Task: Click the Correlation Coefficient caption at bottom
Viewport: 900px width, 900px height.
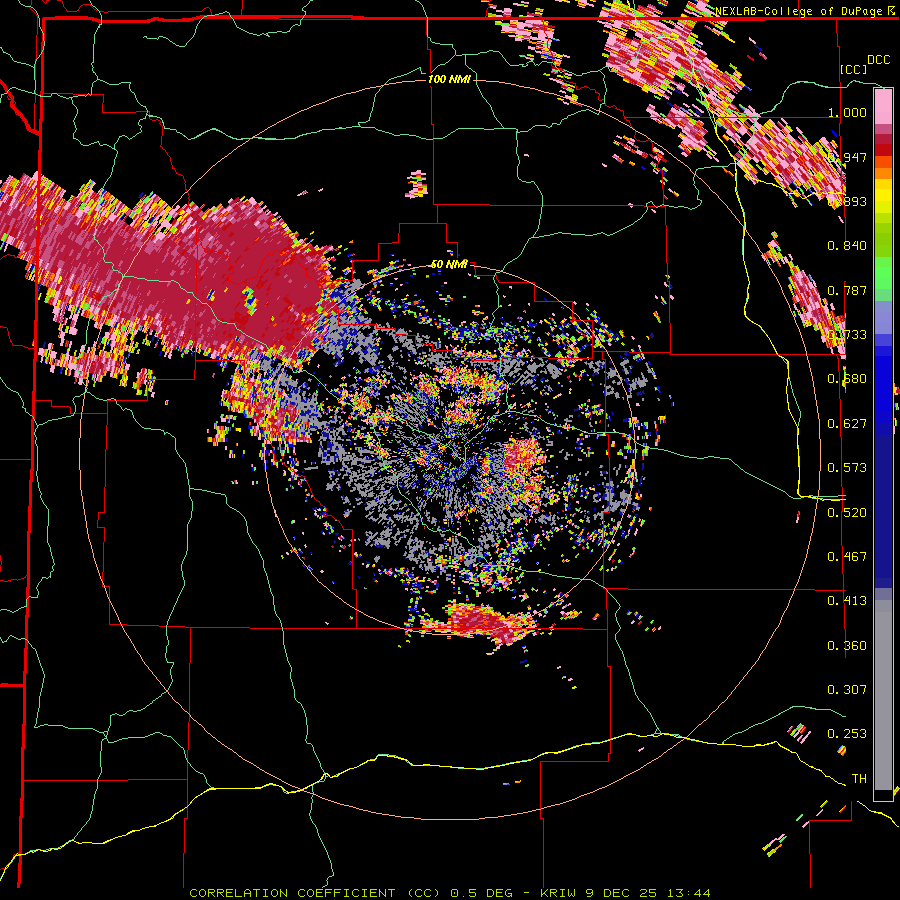Action: click(450, 893)
